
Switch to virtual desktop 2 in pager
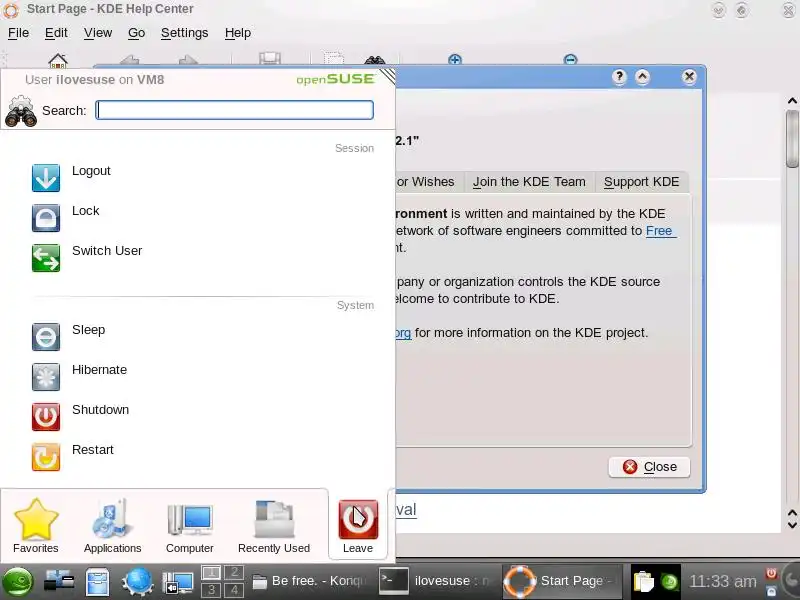(234, 572)
